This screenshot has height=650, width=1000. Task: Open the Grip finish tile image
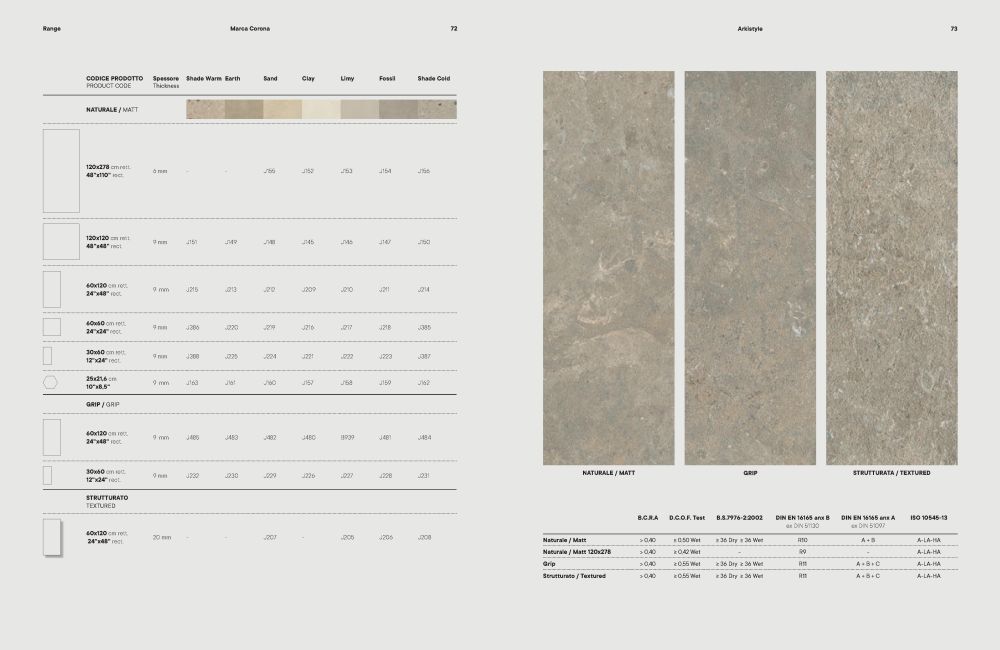[750, 268]
